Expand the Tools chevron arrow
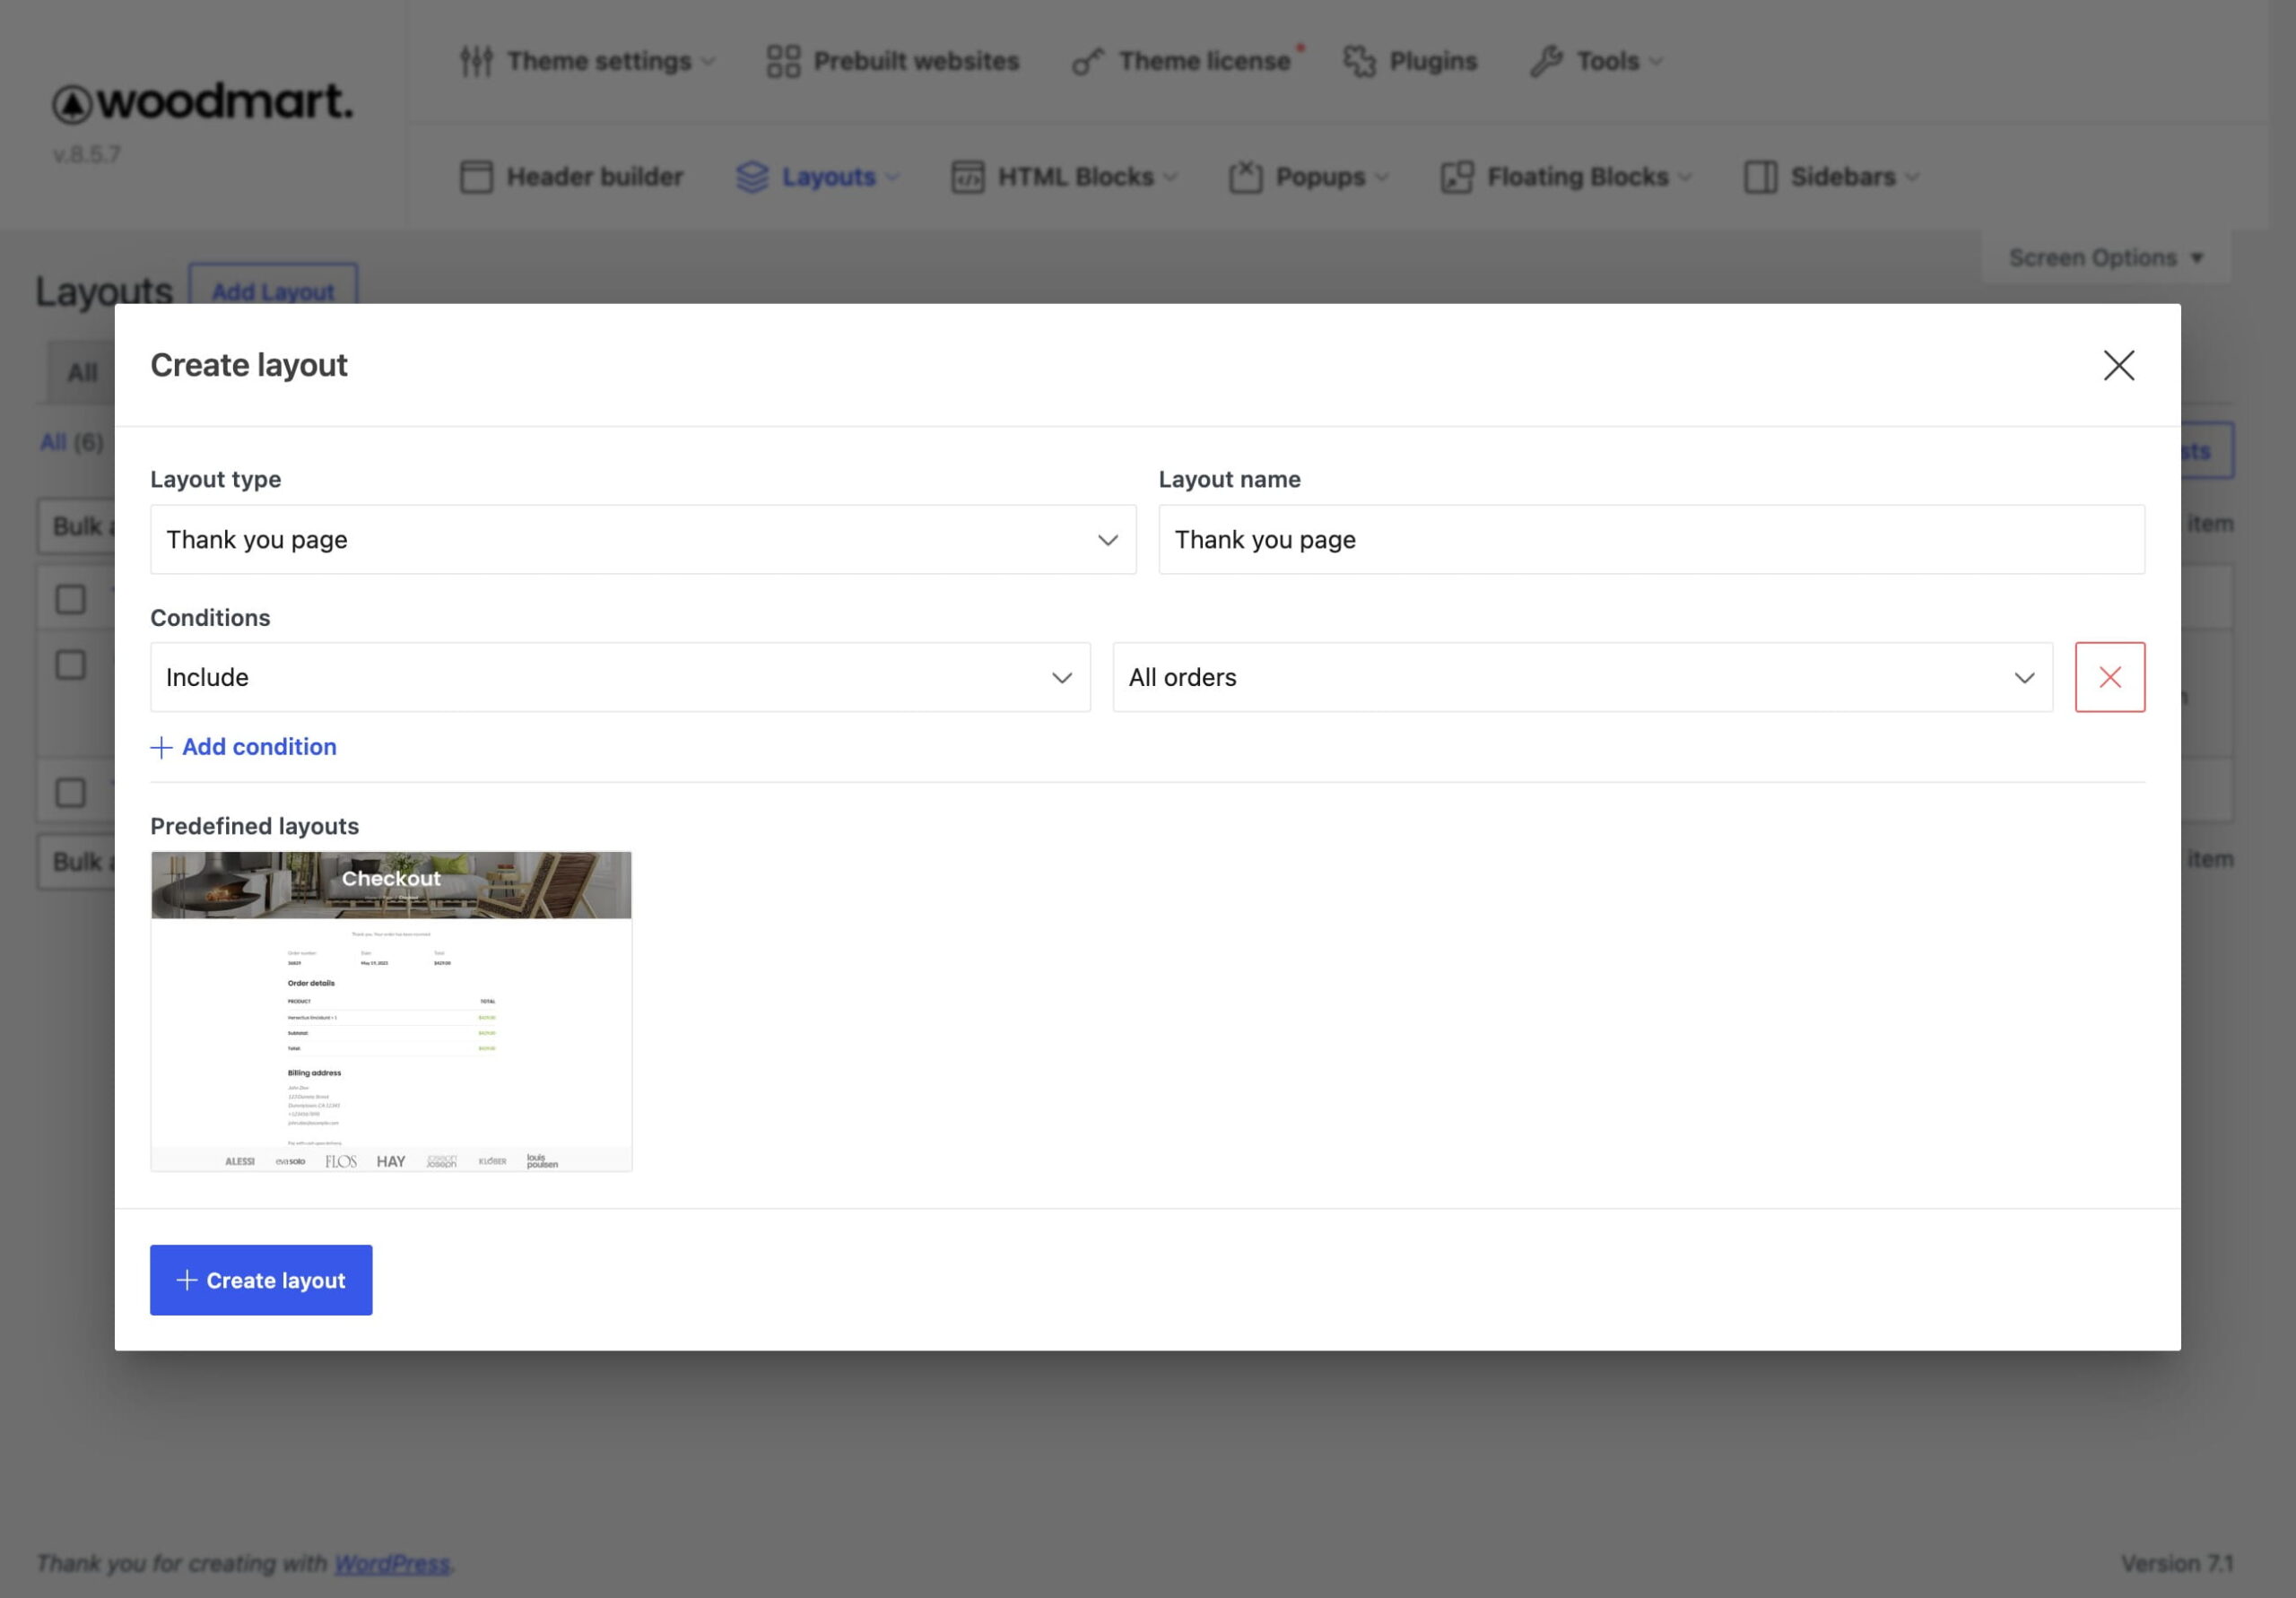Viewport: 2296px width, 1598px height. pos(1656,62)
